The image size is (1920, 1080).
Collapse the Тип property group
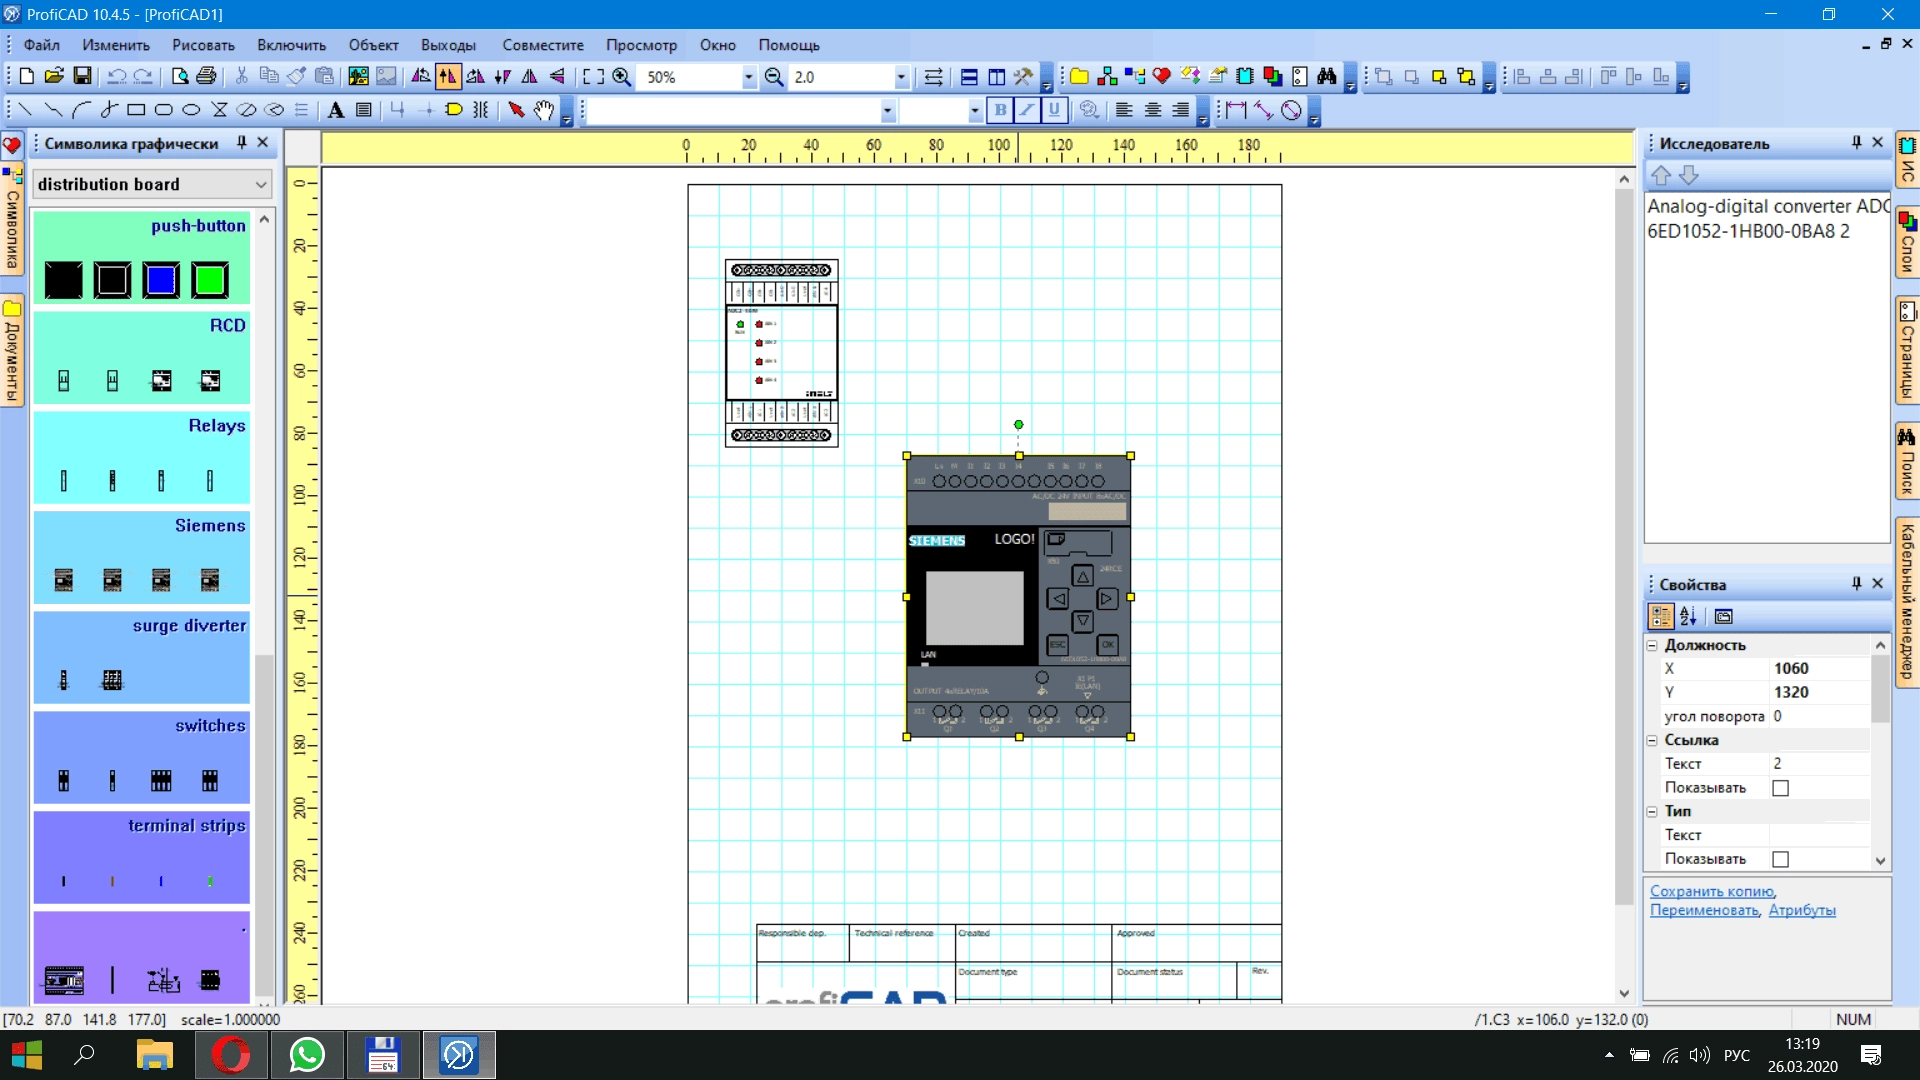click(x=1653, y=812)
